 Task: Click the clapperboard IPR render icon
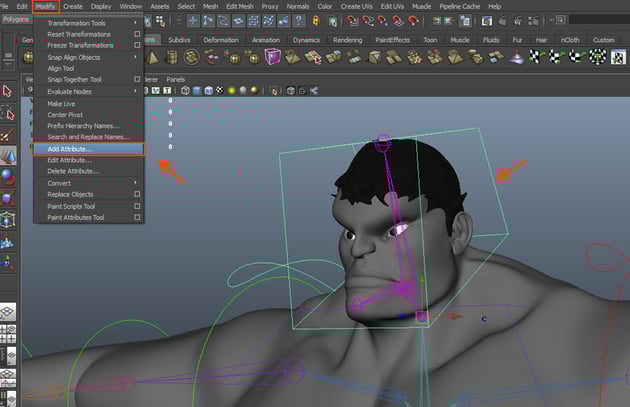(x=518, y=20)
